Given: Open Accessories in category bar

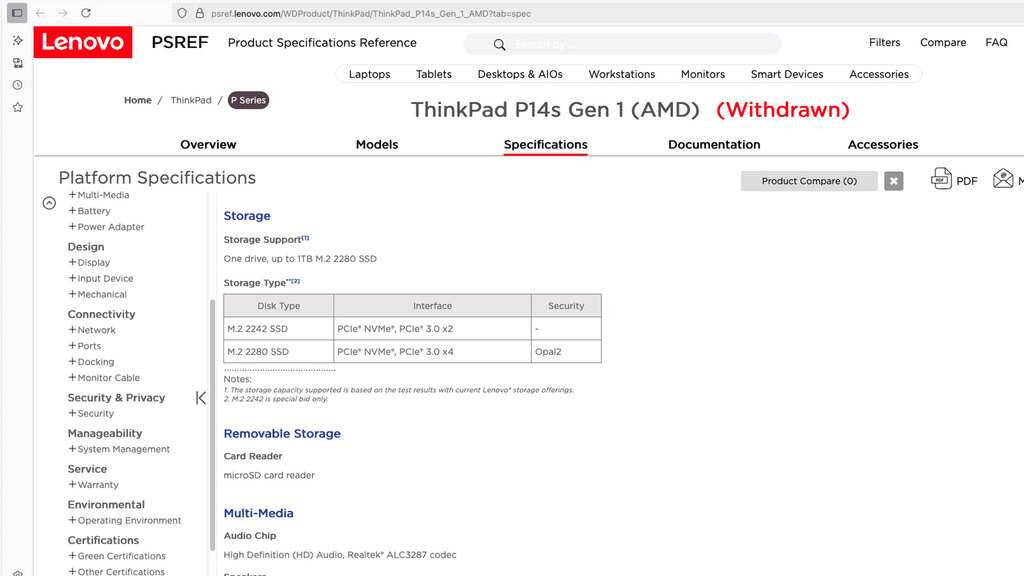Looking at the screenshot, I should coord(879,74).
